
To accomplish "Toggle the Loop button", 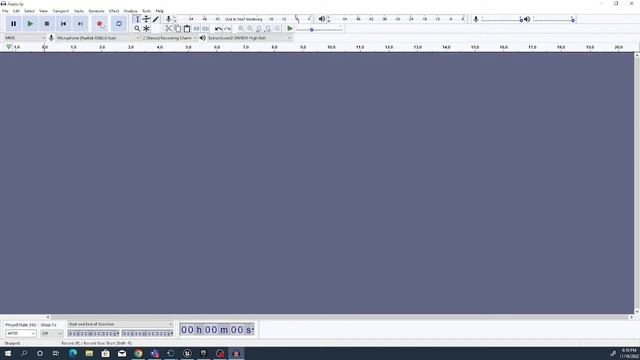I will coord(119,24).
